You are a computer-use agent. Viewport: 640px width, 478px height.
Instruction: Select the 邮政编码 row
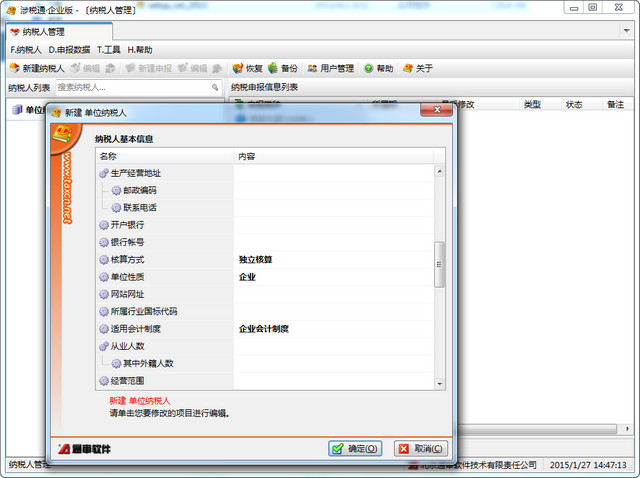pyautogui.click(x=265, y=190)
